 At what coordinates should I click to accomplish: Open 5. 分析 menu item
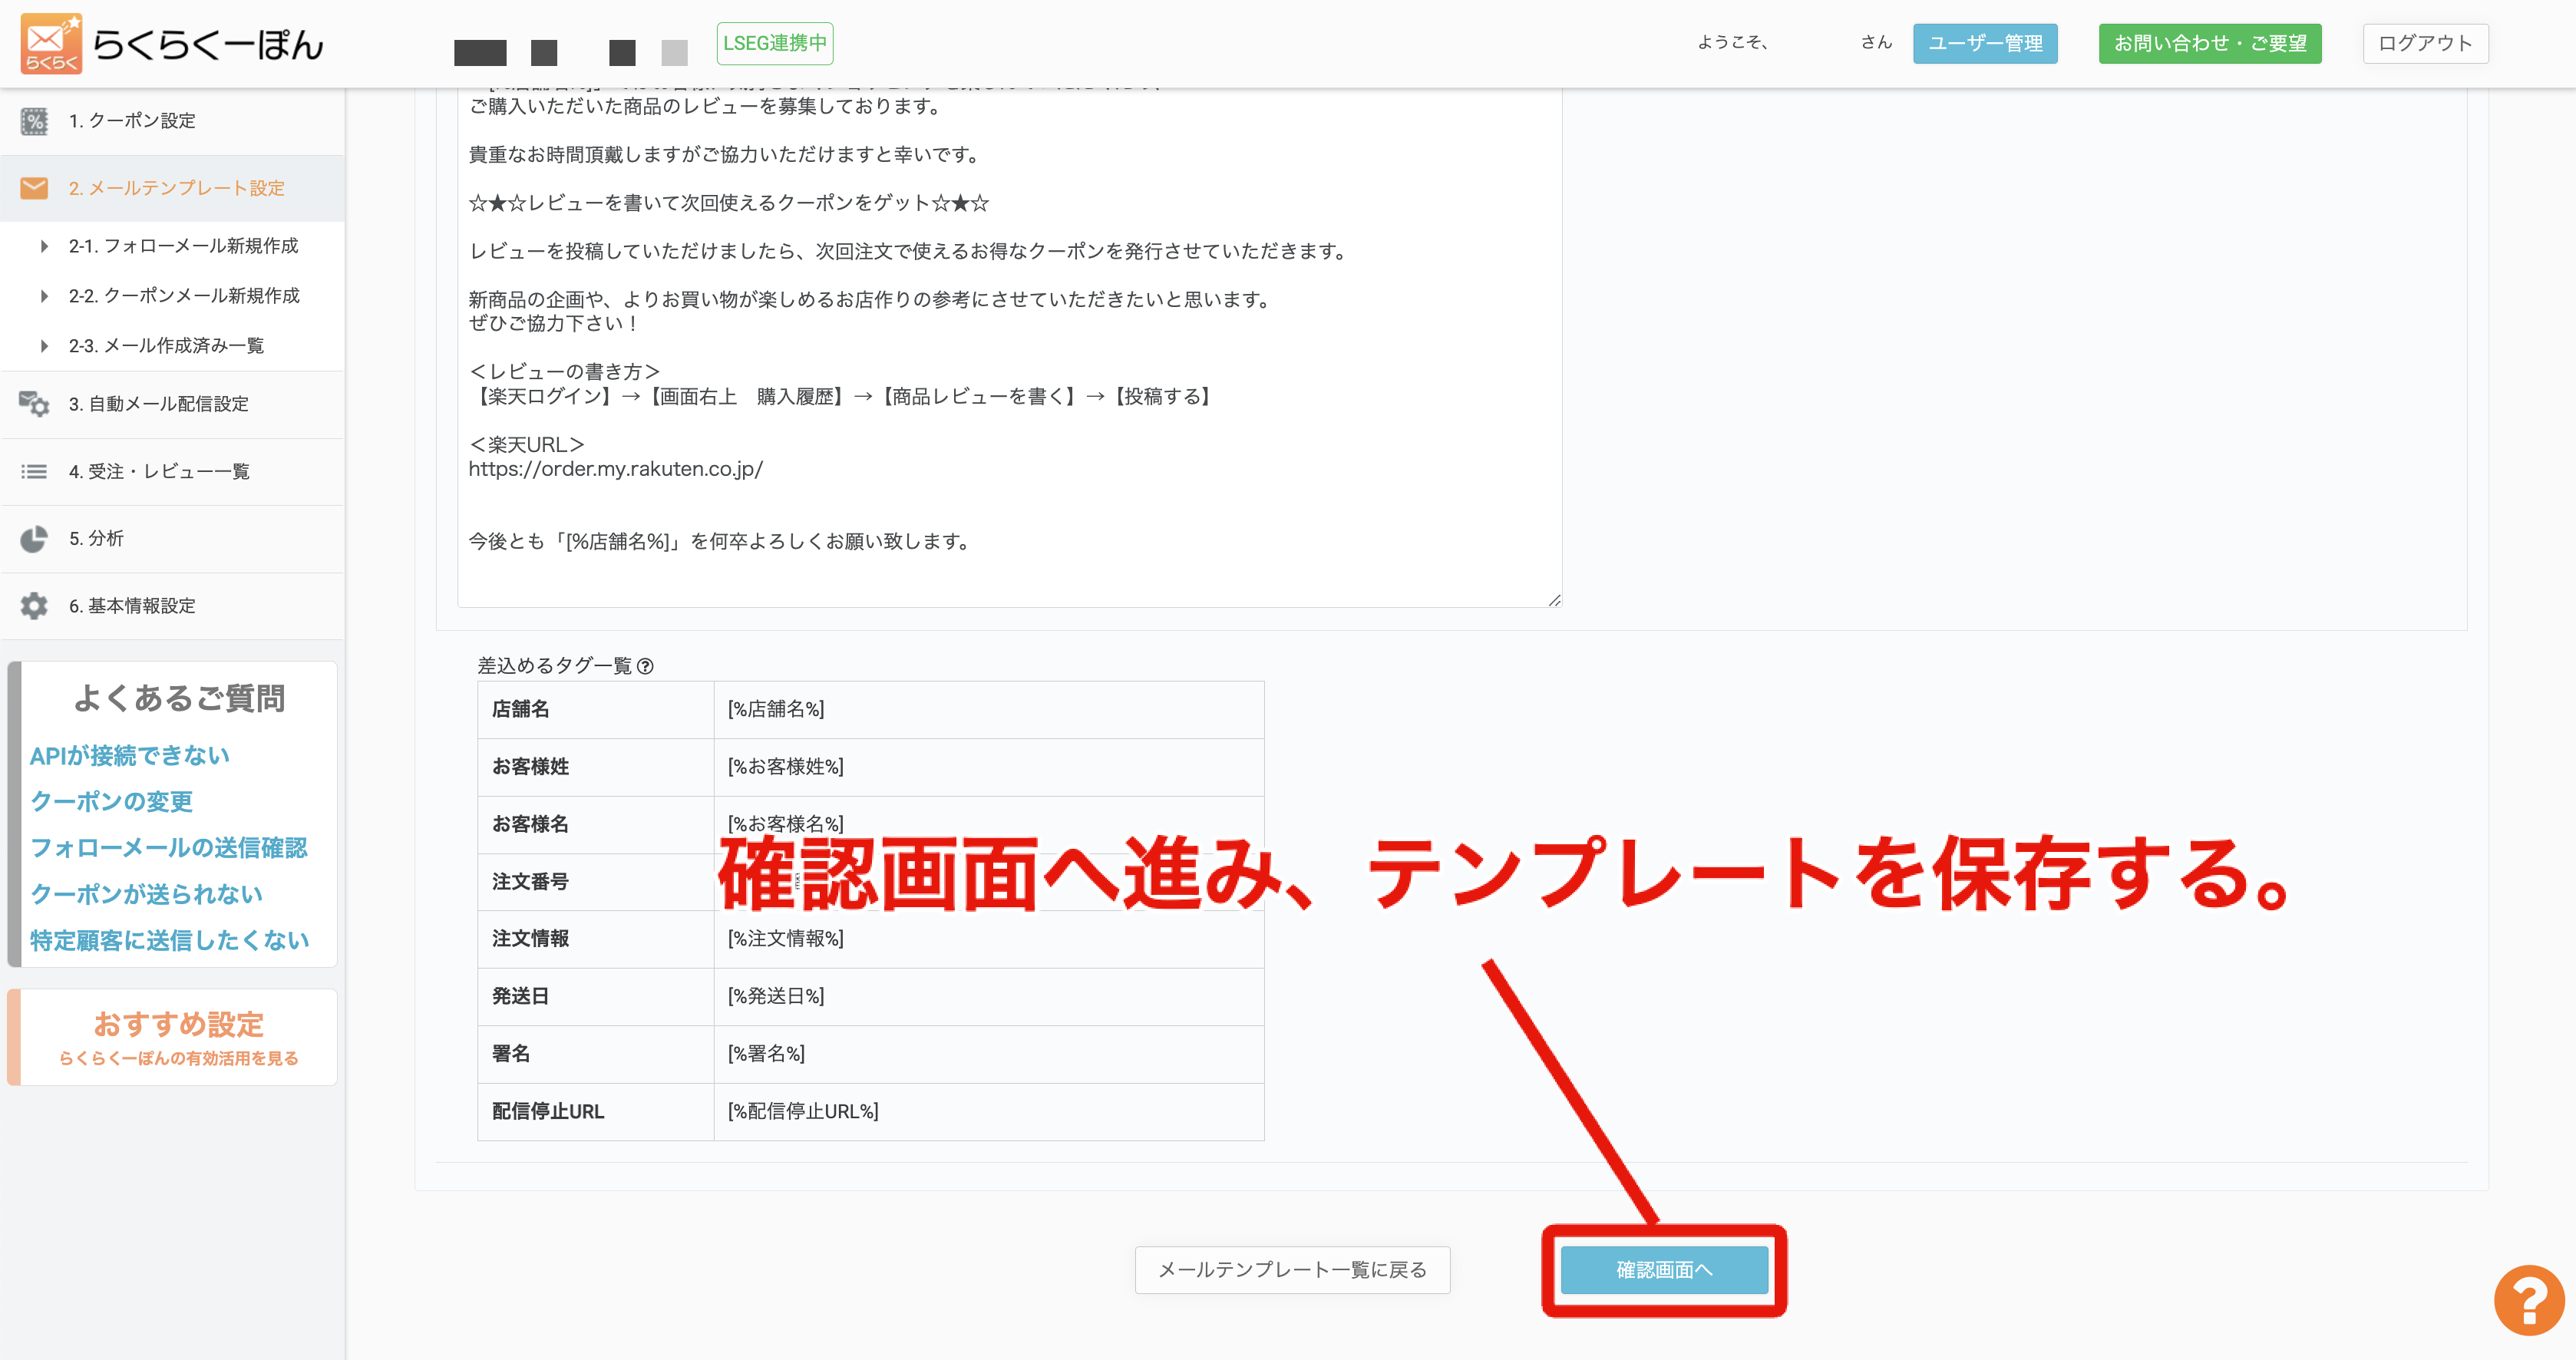click(172, 539)
